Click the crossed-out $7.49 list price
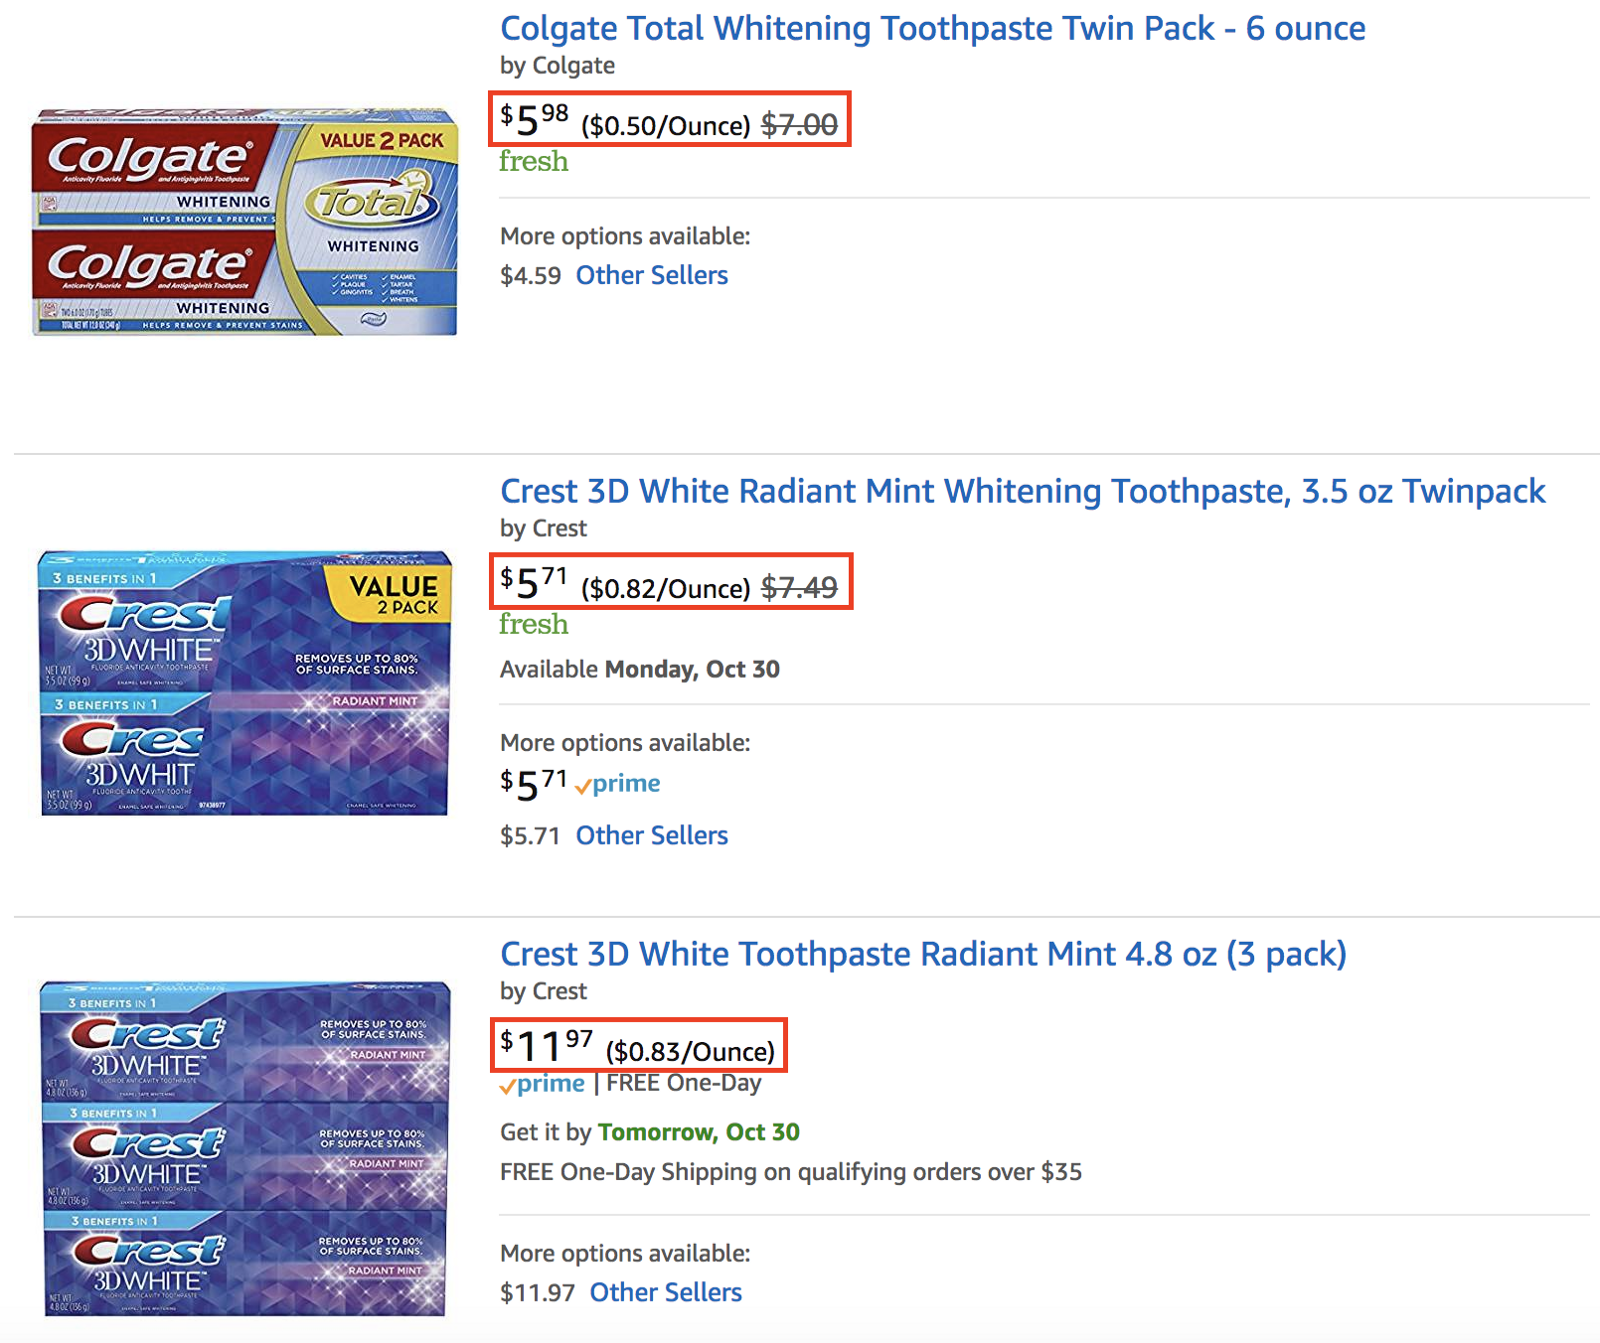Screen dimensions: 1600x1343 coord(799,588)
